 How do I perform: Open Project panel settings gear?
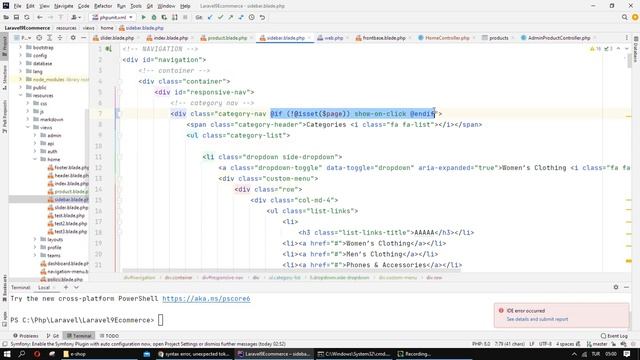coord(73,38)
